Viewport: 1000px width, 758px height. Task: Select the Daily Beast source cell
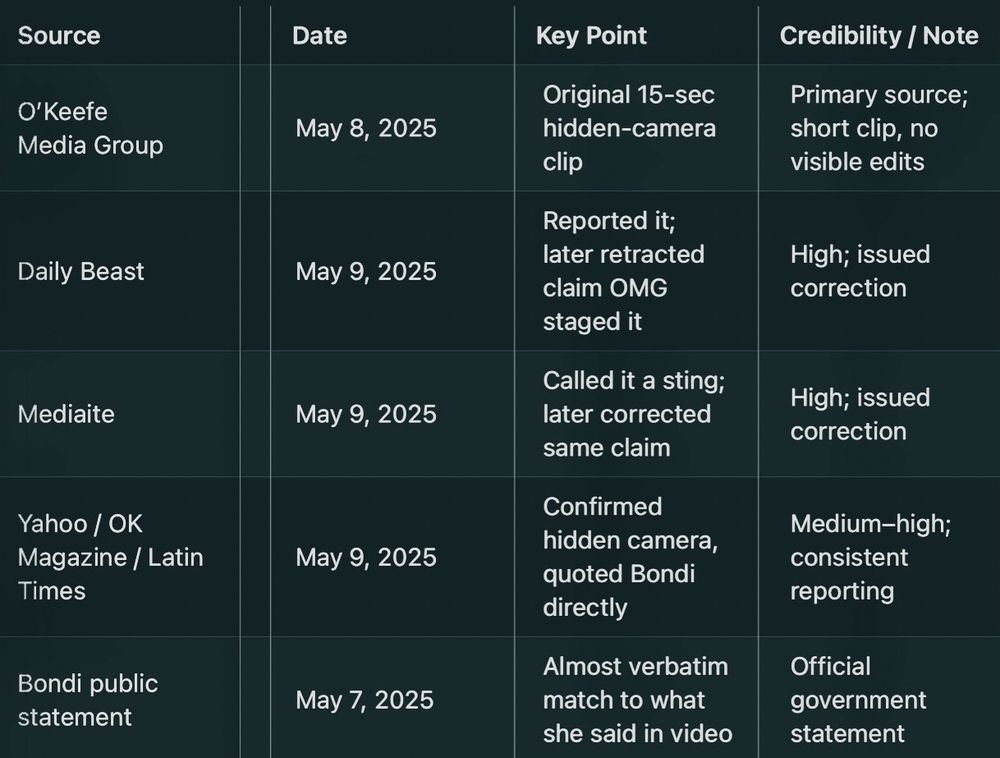pos(81,272)
